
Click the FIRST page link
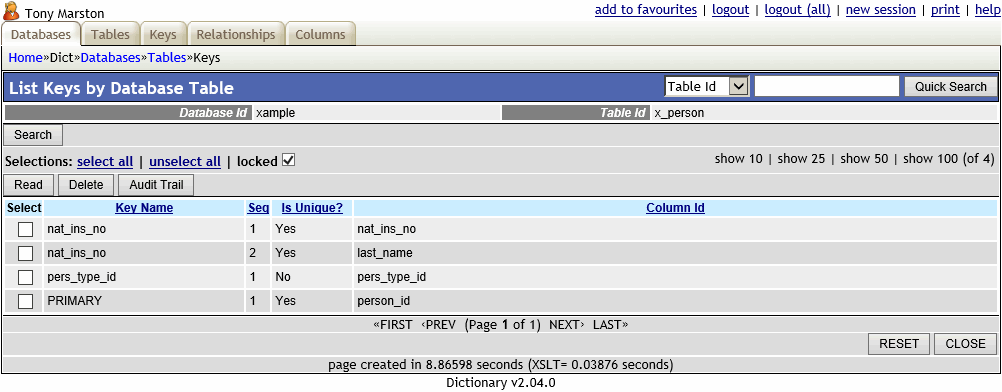[x=392, y=325]
